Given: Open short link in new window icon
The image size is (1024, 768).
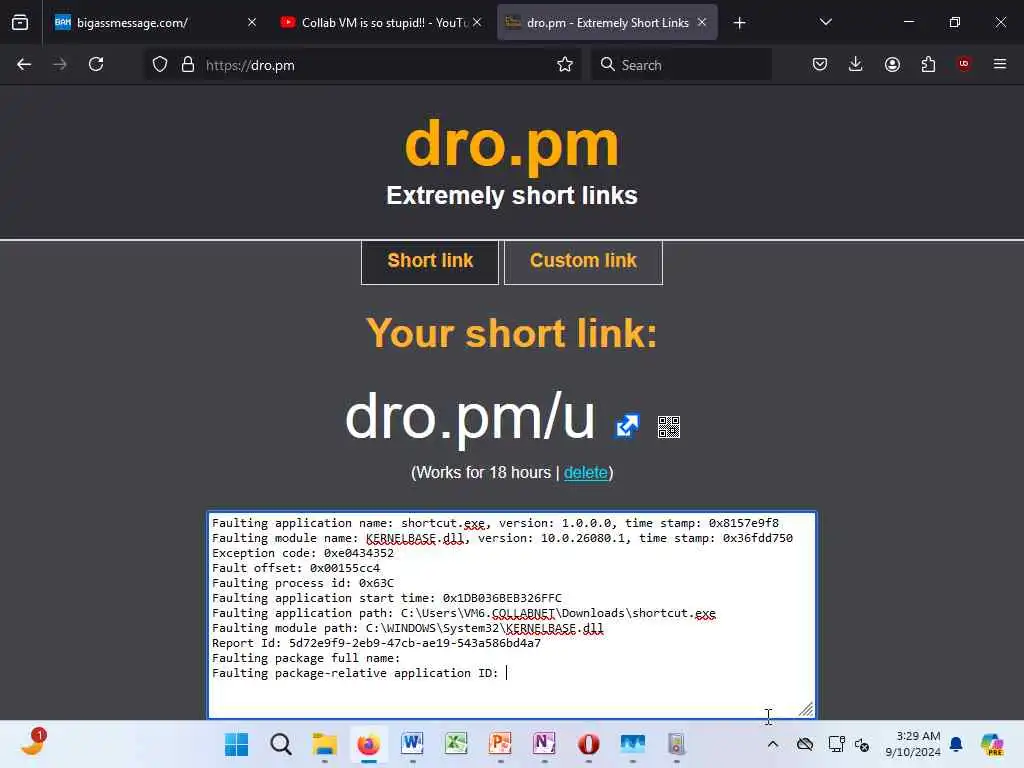Looking at the screenshot, I should [x=627, y=426].
